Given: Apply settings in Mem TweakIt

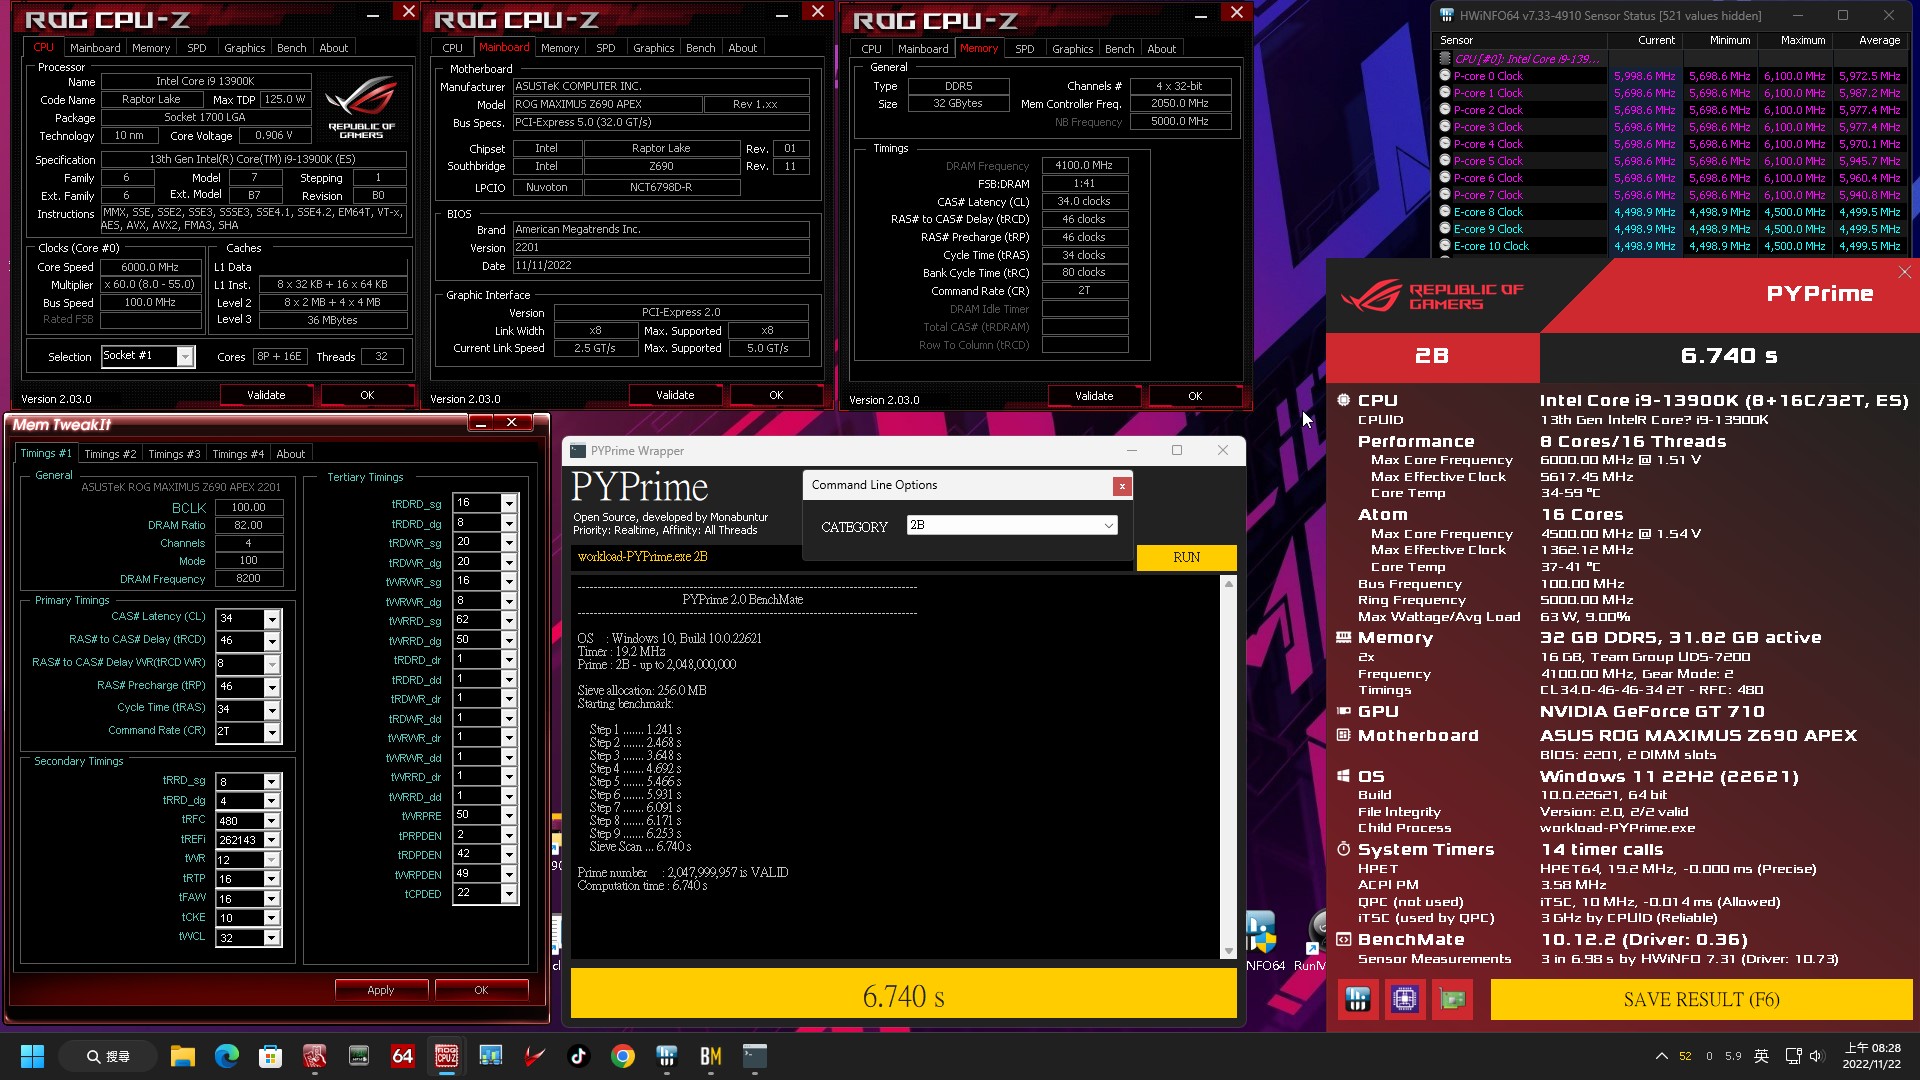Looking at the screenshot, I should [381, 990].
